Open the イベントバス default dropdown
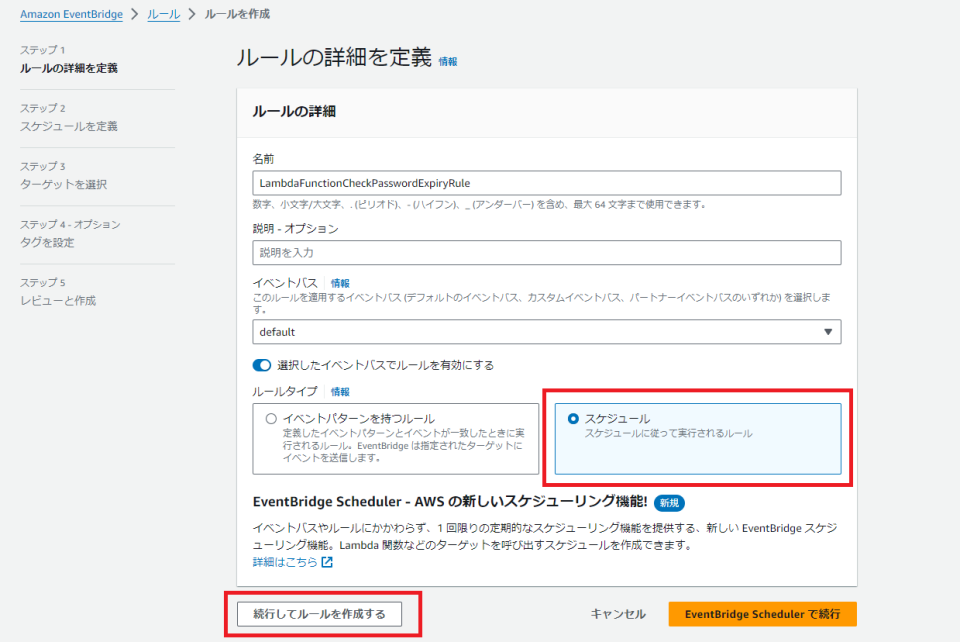 547,331
